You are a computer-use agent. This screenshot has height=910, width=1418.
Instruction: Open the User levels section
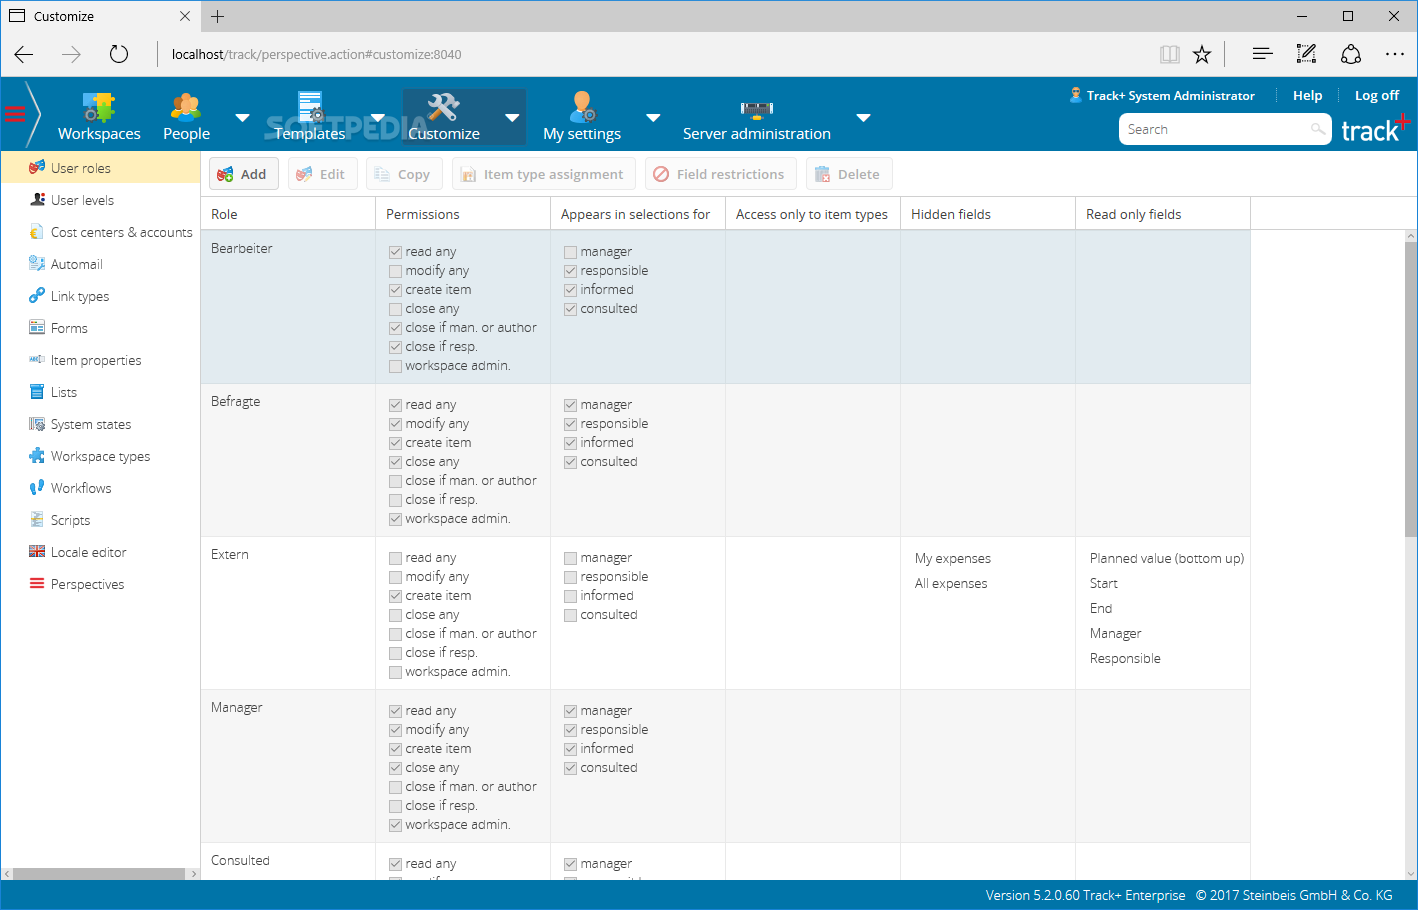[x=100, y=200]
